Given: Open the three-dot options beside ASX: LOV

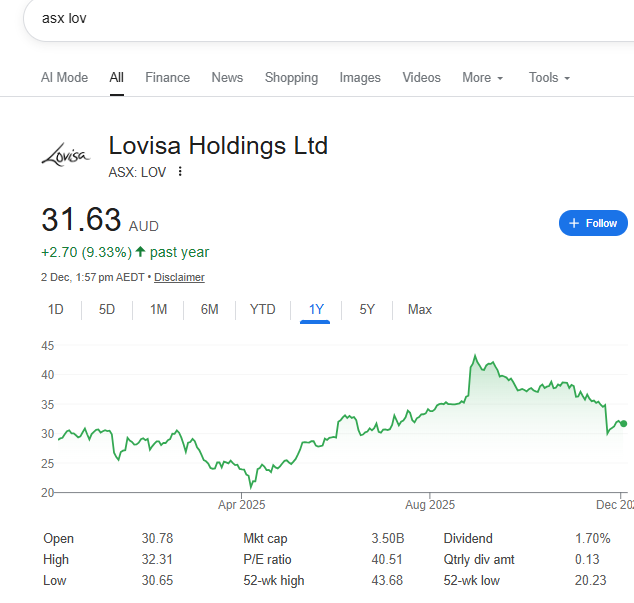Looking at the screenshot, I should click(x=180, y=172).
